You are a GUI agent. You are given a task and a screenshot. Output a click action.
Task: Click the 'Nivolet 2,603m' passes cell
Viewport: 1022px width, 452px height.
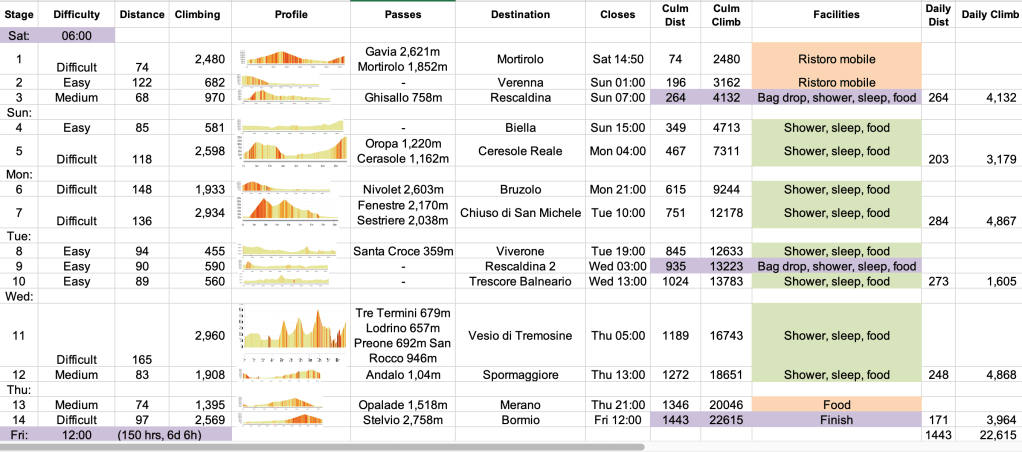403,189
